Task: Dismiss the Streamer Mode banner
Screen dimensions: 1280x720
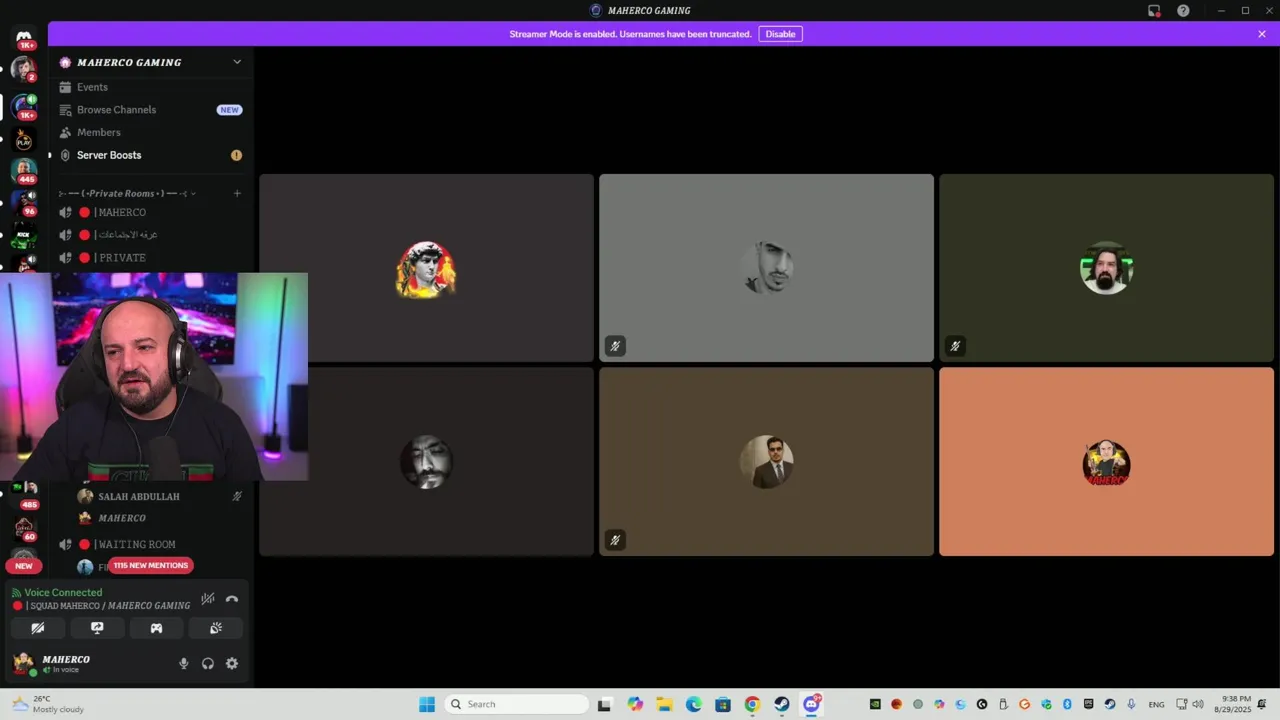Action: [x=1262, y=34]
